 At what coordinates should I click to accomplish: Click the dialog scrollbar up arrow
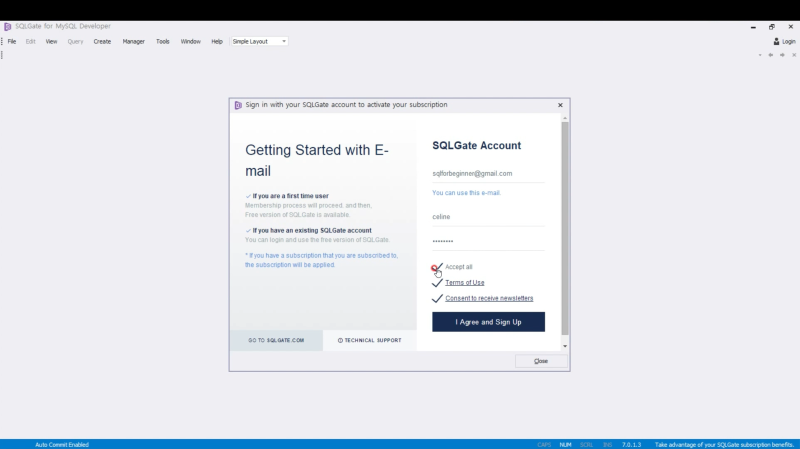point(565,118)
